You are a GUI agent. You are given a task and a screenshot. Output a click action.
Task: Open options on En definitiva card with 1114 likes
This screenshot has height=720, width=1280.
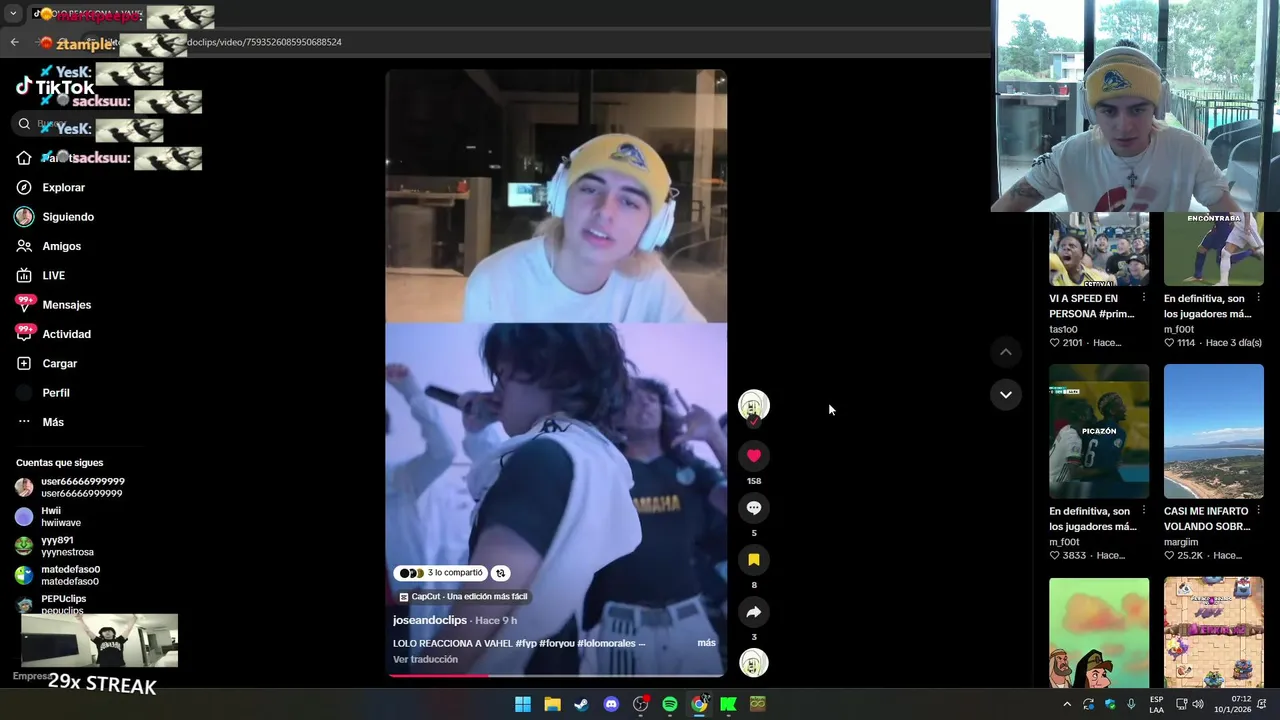coord(1258,298)
